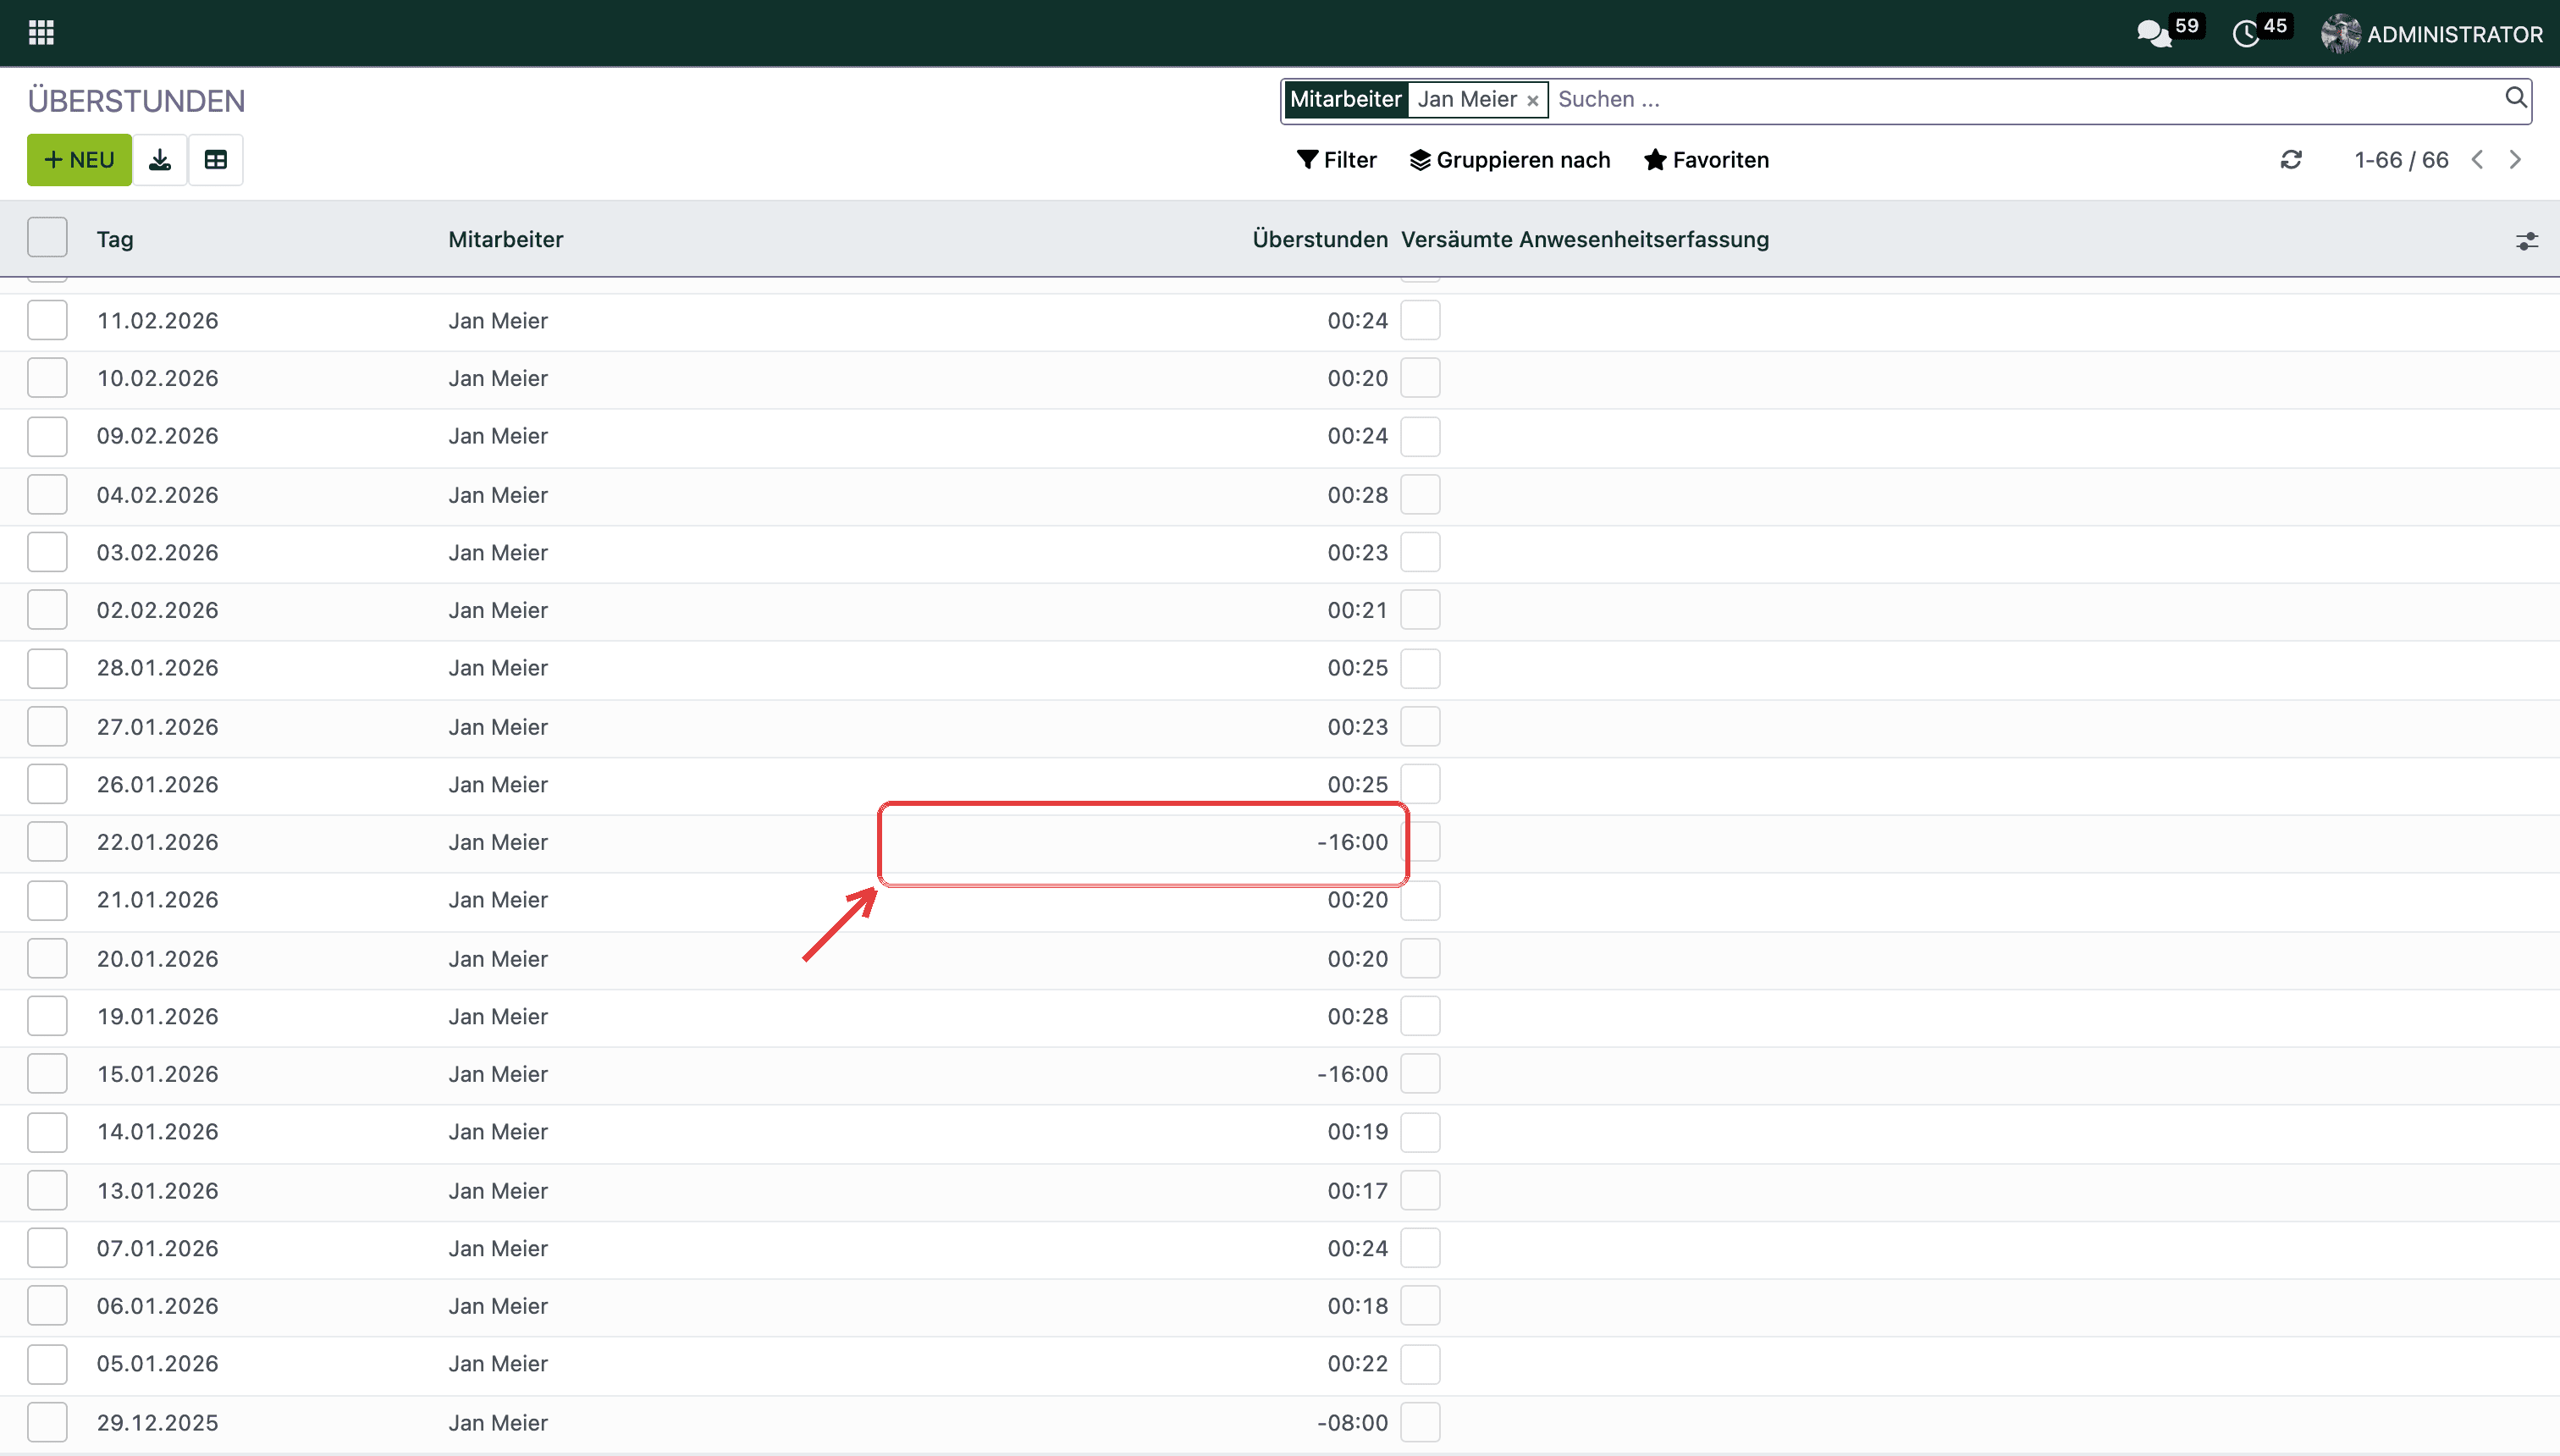This screenshot has height=1456, width=2560.
Task: Click the -16:00 overtime of 22.01.2026
Action: tap(1352, 842)
